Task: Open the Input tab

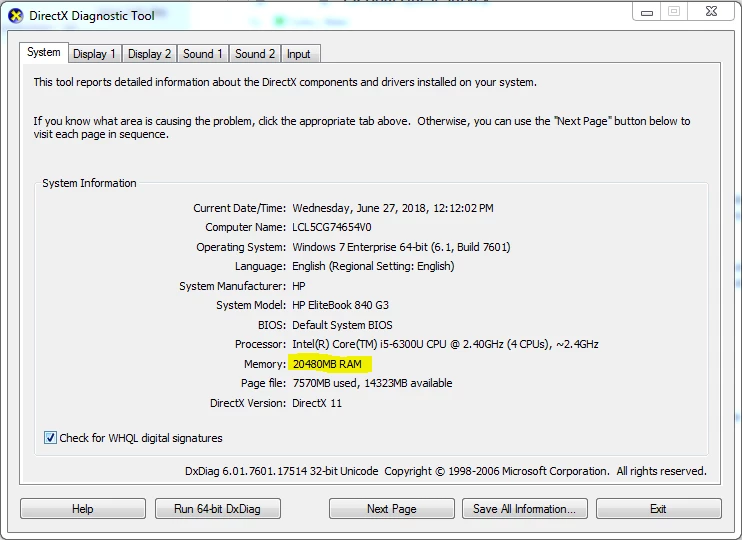Action: (x=299, y=54)
